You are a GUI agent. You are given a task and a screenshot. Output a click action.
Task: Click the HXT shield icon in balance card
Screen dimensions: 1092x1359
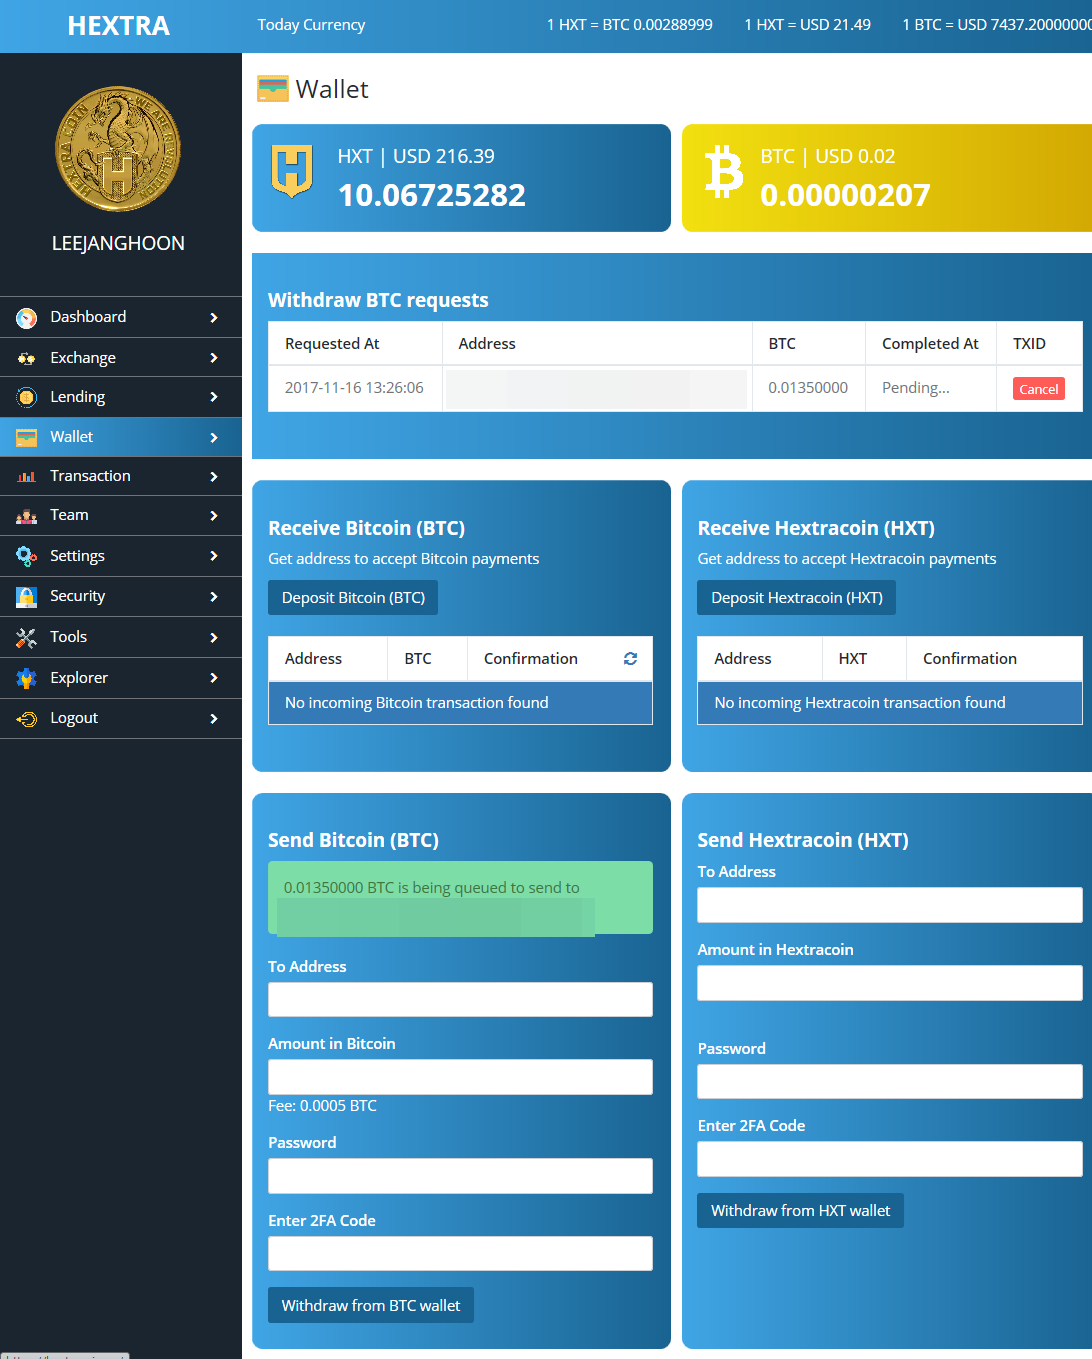[x=292, y=170]
